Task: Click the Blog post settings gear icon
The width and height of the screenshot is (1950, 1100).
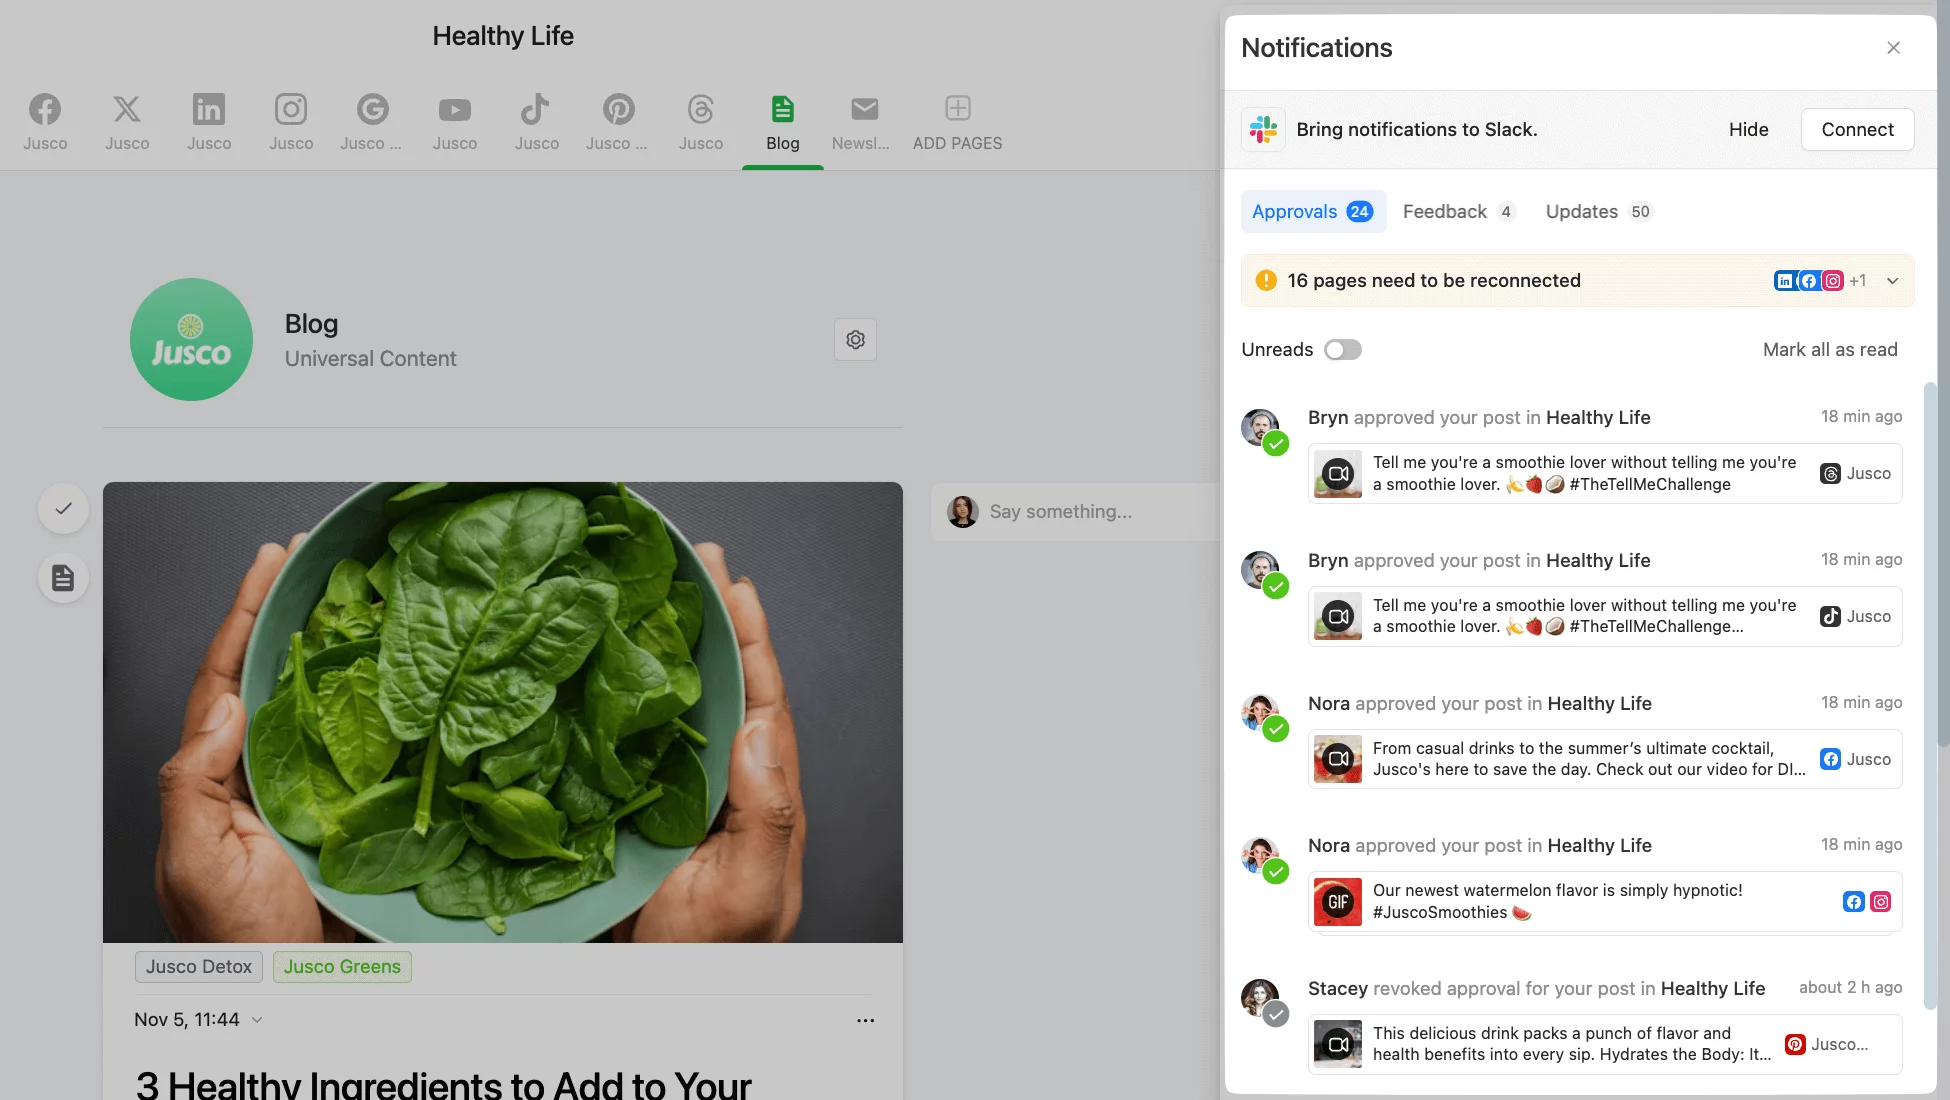Action: tap(856, 339)
